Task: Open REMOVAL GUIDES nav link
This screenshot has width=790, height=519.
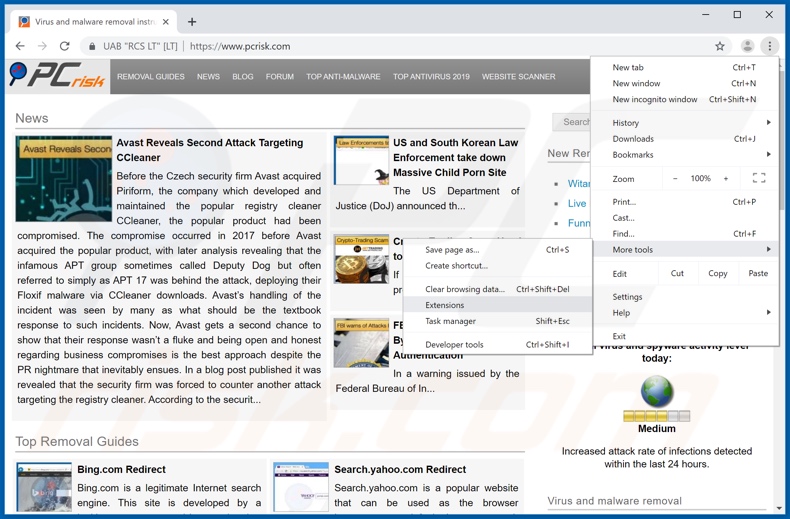Action: coord(151,77)
